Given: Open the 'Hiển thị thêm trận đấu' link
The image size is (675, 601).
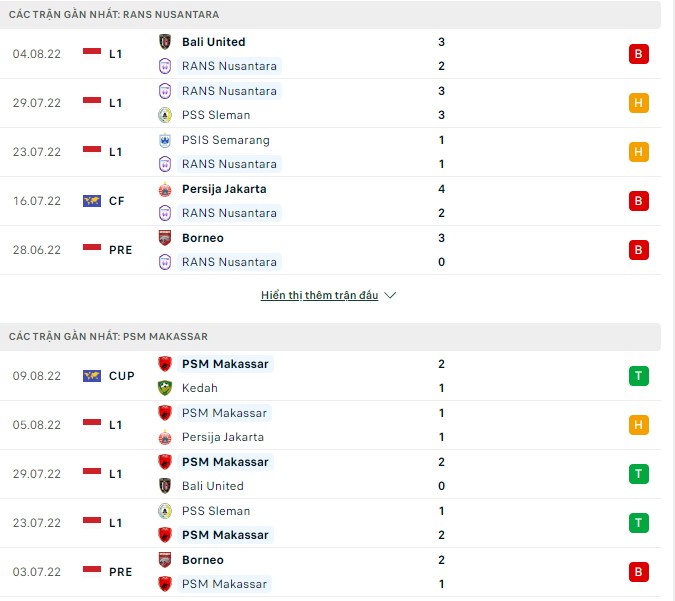Looking at the screenshot, I should tap(319, 296).
